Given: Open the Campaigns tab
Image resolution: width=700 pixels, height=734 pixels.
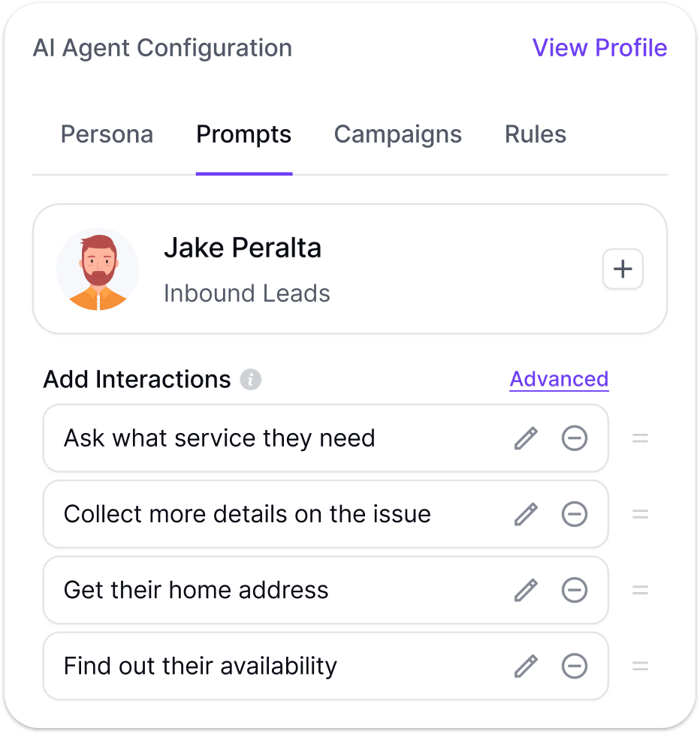Looking at the screenshot, I should [398, 135].
